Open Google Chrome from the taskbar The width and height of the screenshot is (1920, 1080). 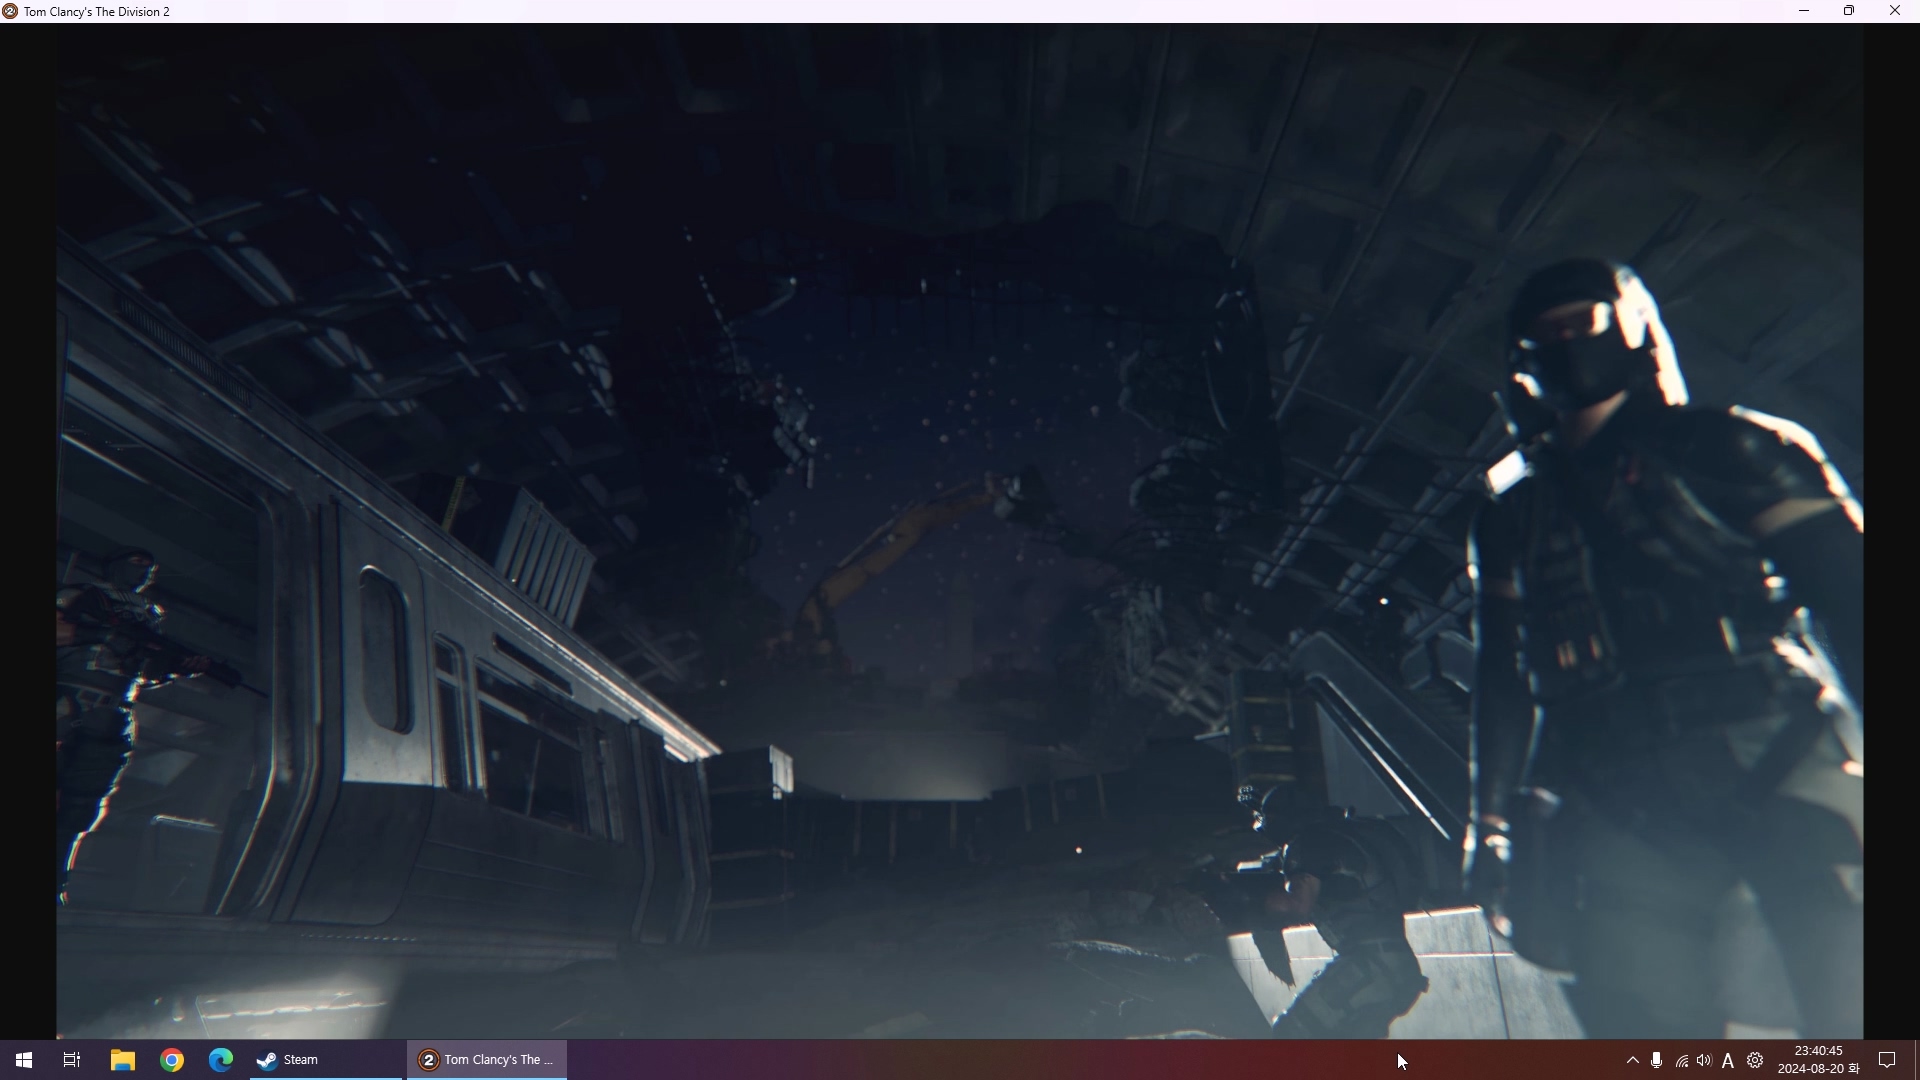point(172,1060)
